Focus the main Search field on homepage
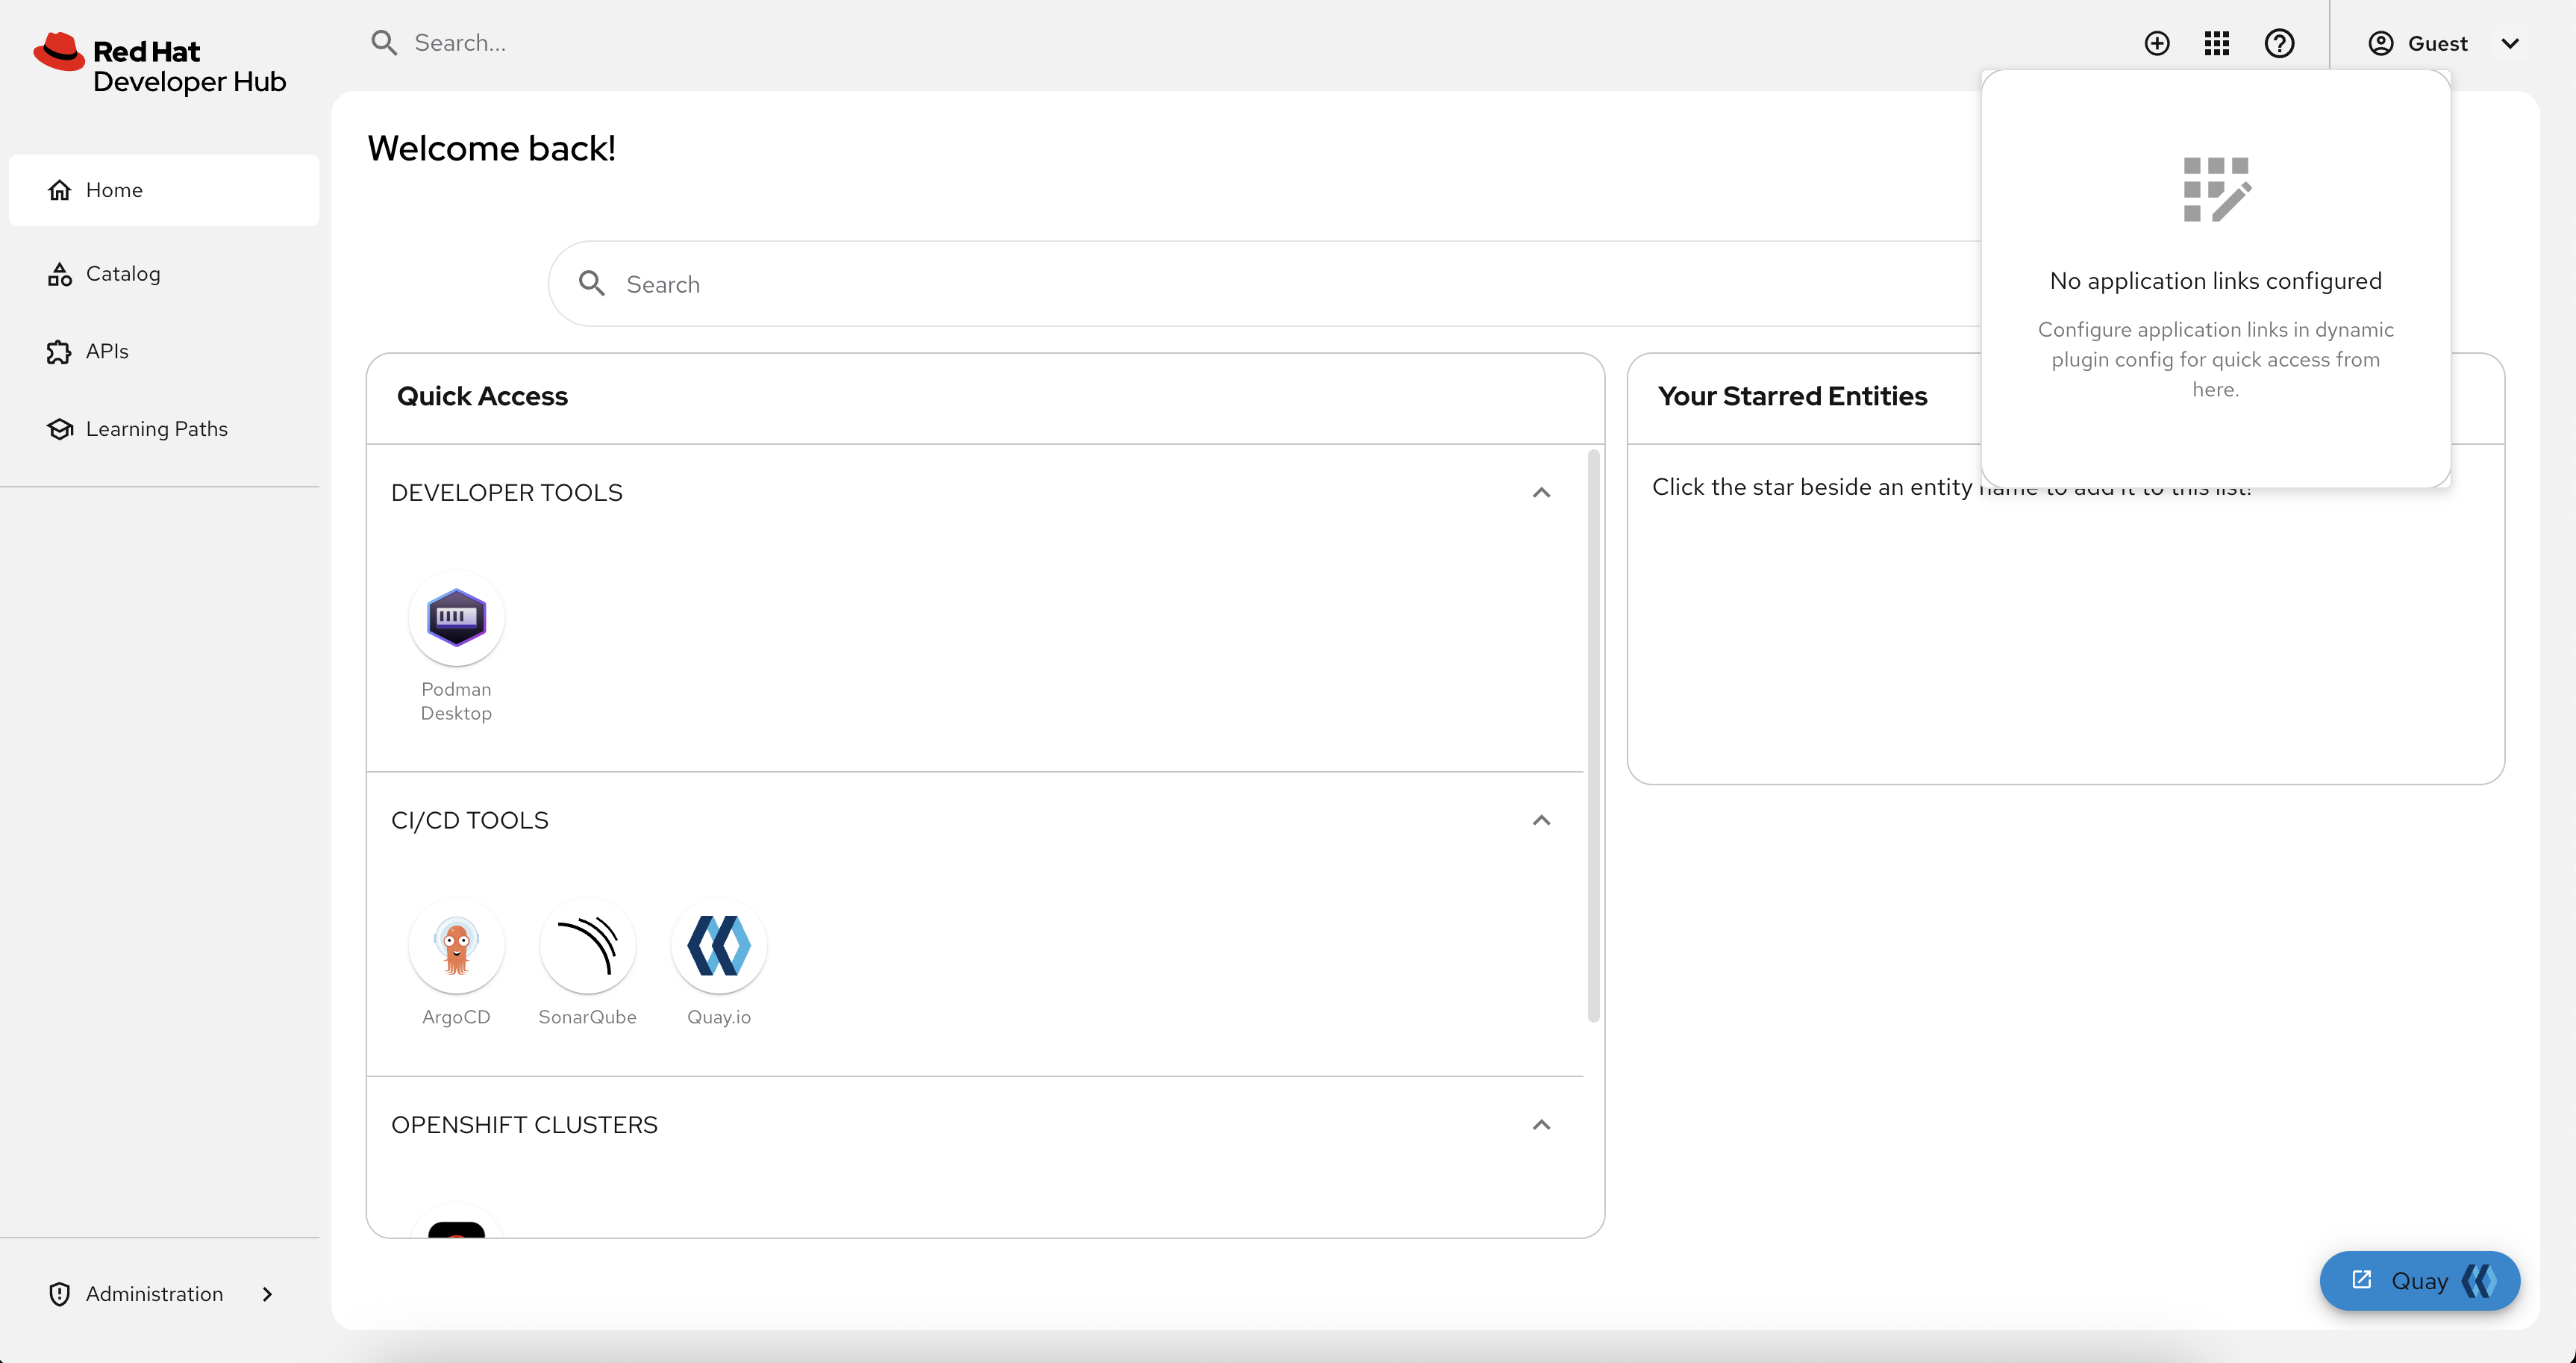The width and height of the screenshot is (2576, 1363). (1200, 284)
